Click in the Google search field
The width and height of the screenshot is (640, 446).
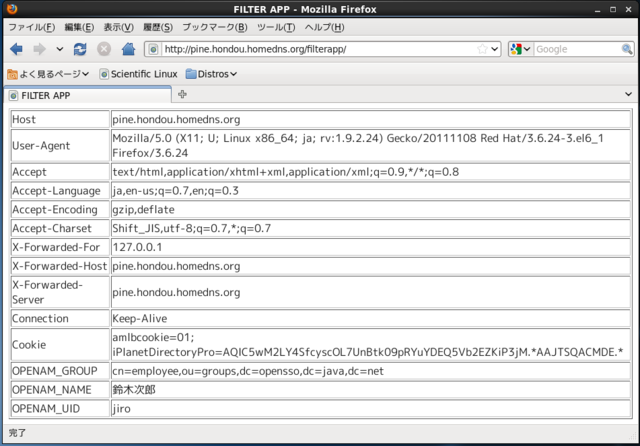coord(575,49)
